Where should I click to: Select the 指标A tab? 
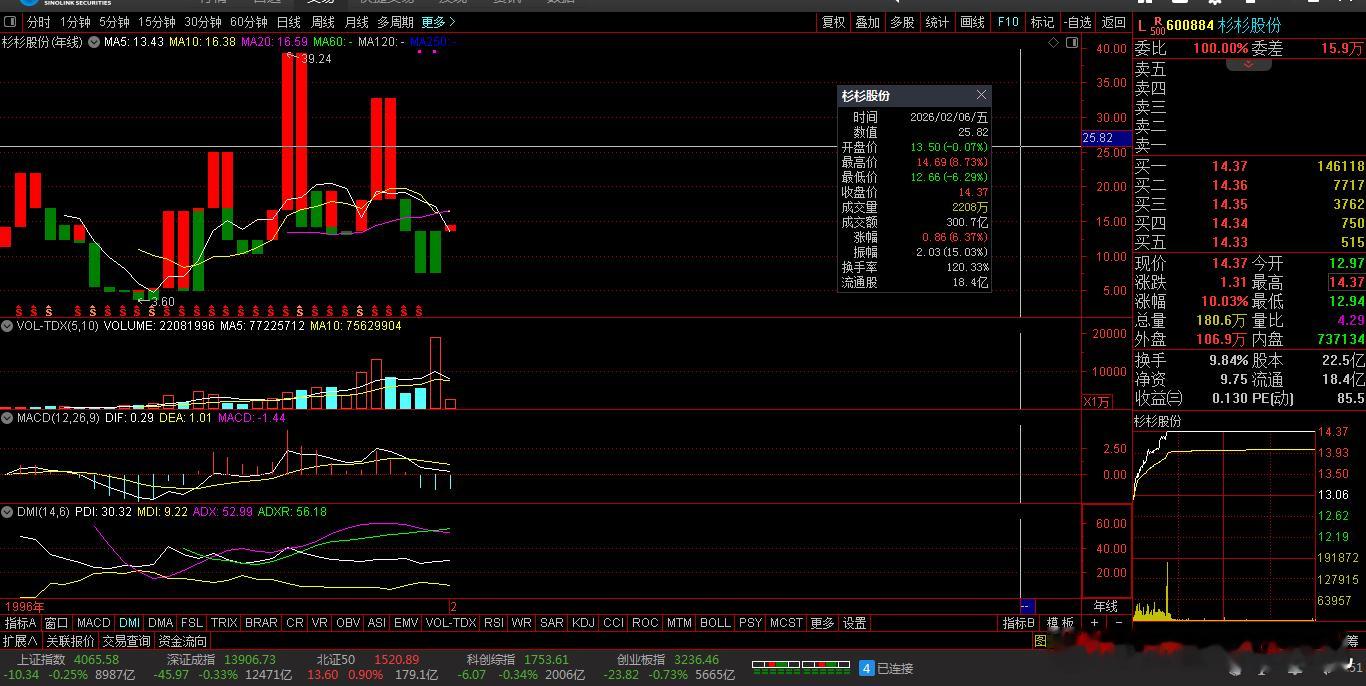pyautogui.click(x=20, y=623)
